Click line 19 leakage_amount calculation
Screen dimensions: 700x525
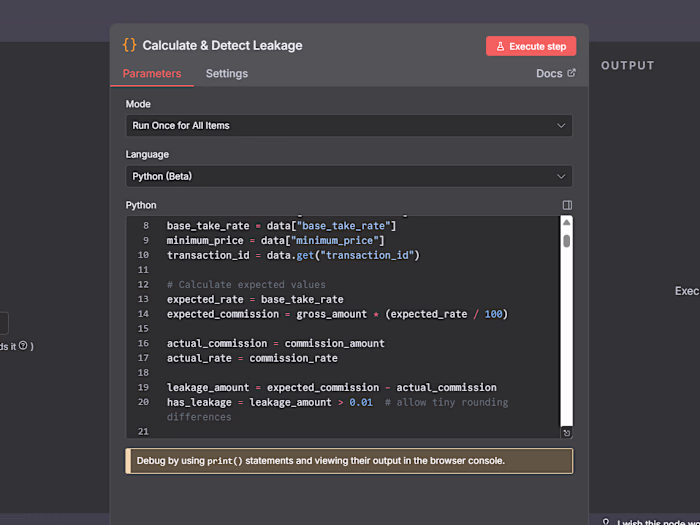coord(332,388)
